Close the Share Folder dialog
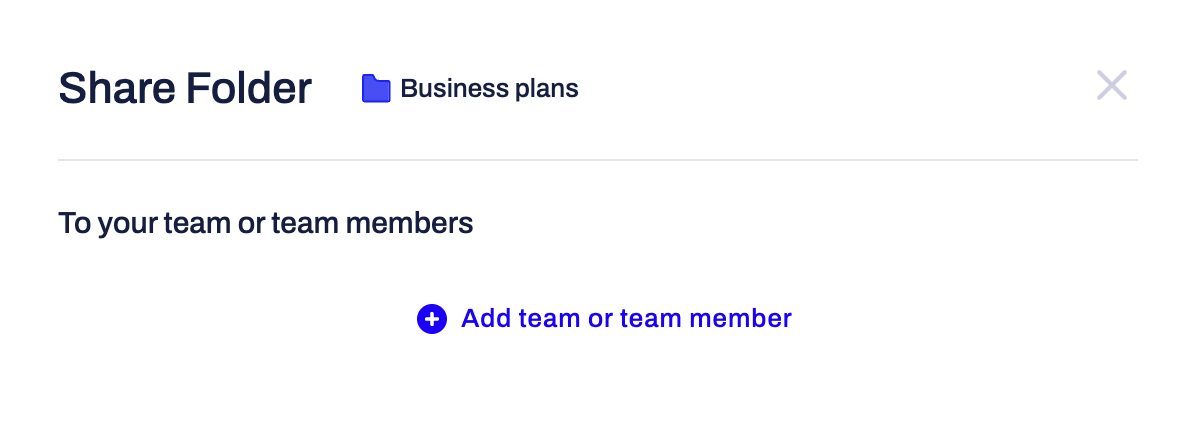 click(1111, 85)
